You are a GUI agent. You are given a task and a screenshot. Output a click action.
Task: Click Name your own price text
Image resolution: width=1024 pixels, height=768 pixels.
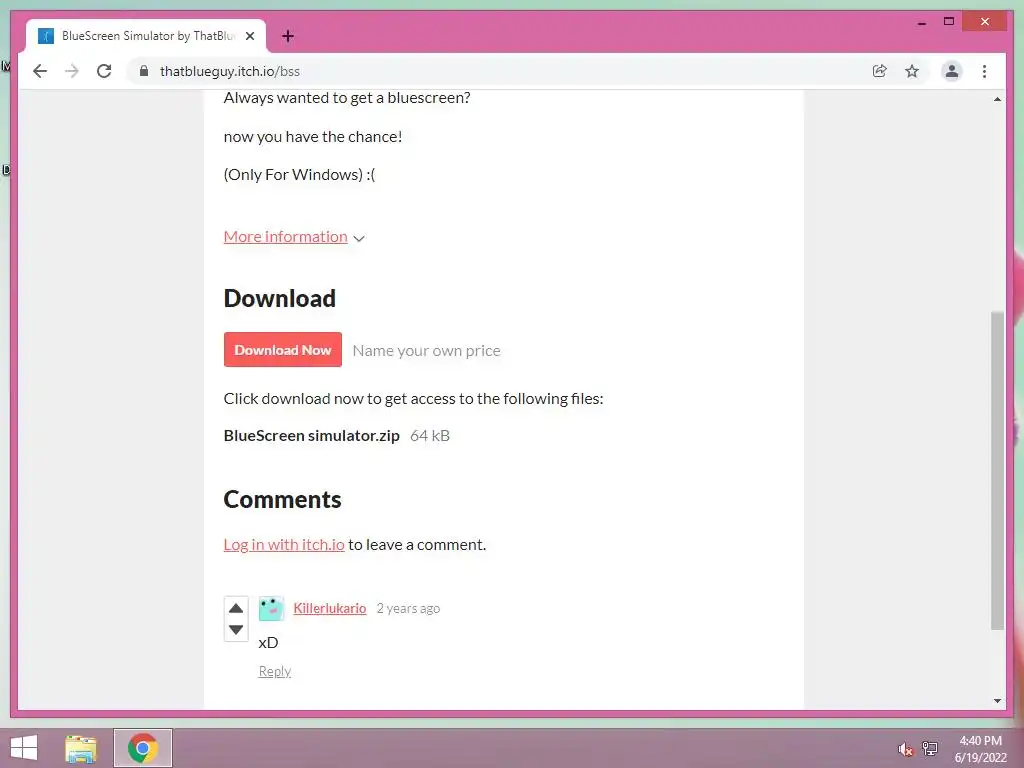click(x=426, y=351)
